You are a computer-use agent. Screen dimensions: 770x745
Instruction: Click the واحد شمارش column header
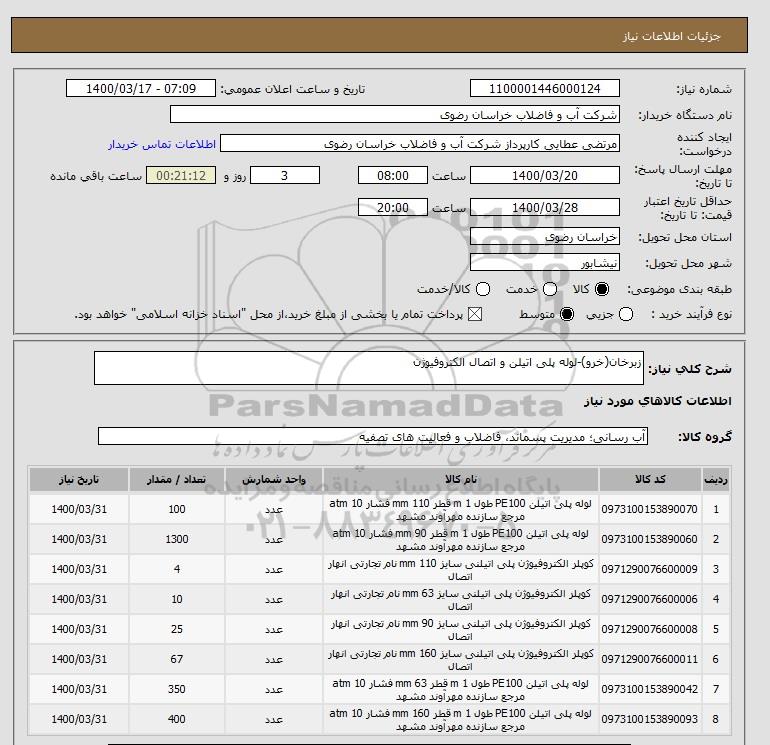click(274, 479)
